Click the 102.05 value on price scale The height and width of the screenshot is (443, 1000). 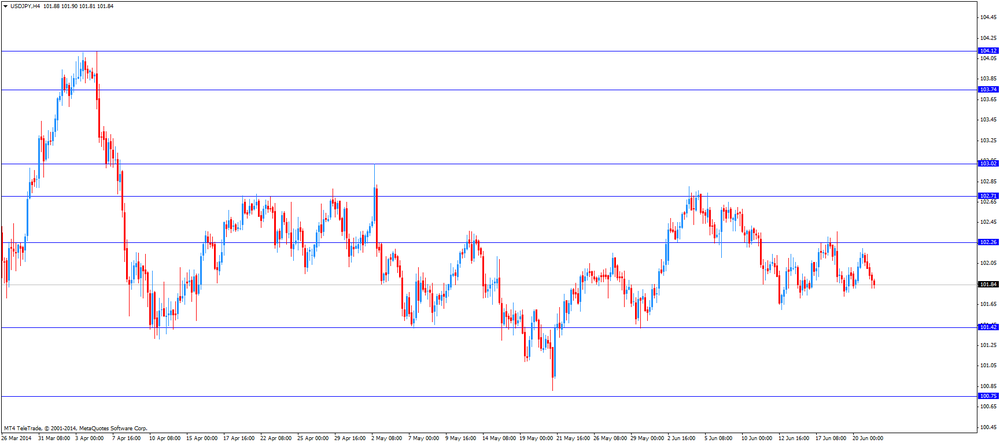(989, 263)
